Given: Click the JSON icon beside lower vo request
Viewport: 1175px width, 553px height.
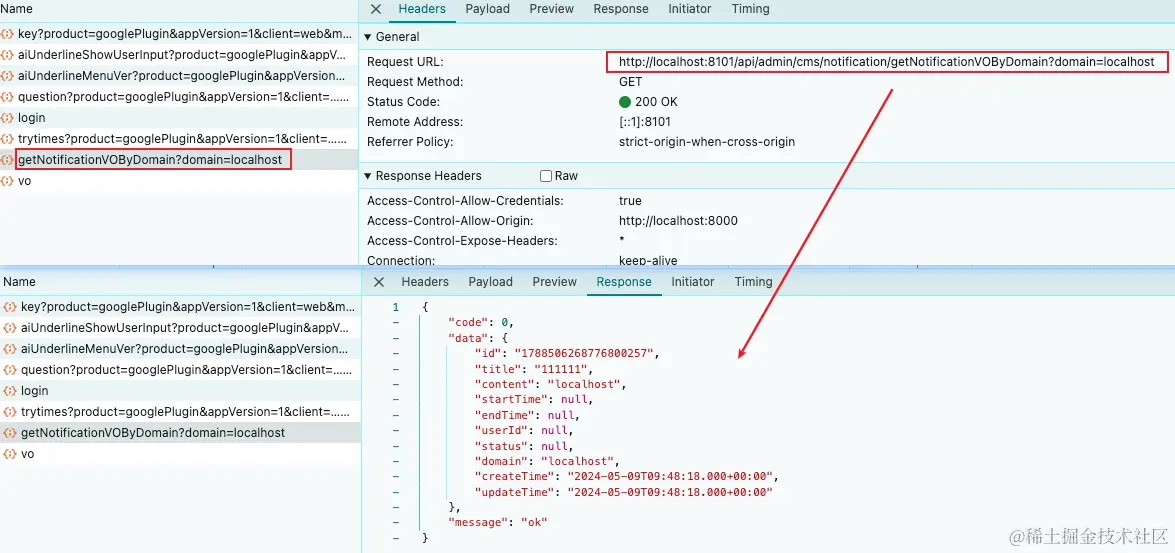Looking at the screenshot, I should click(x=10, y=453).
